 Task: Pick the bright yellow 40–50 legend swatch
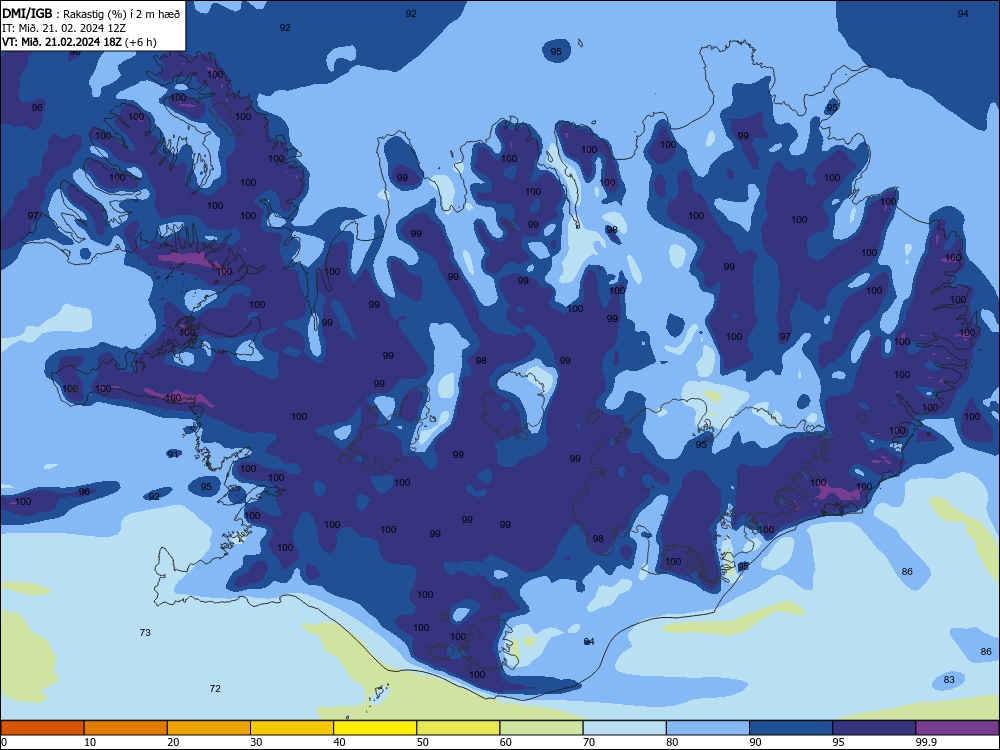coord(375,728)
